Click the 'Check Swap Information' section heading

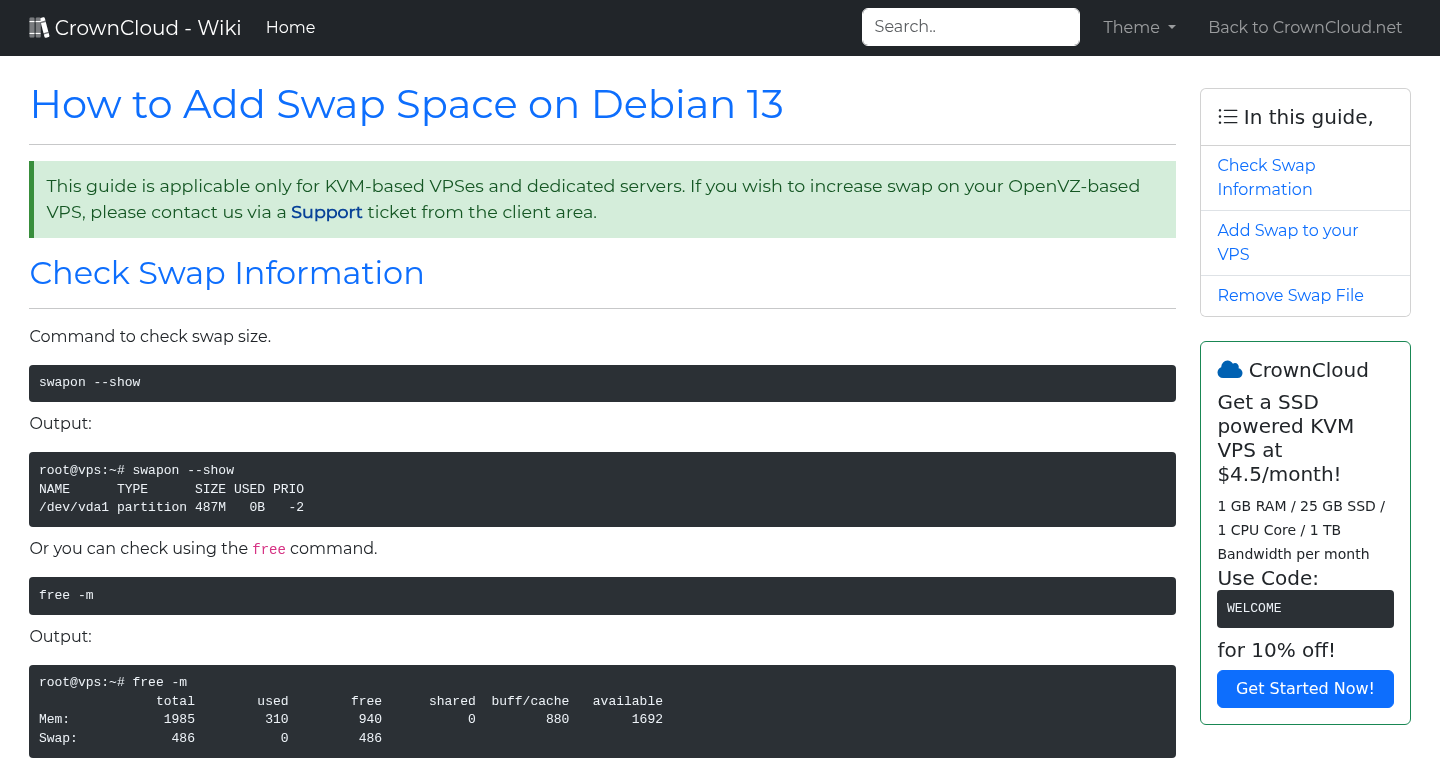[x=227, y=273]
